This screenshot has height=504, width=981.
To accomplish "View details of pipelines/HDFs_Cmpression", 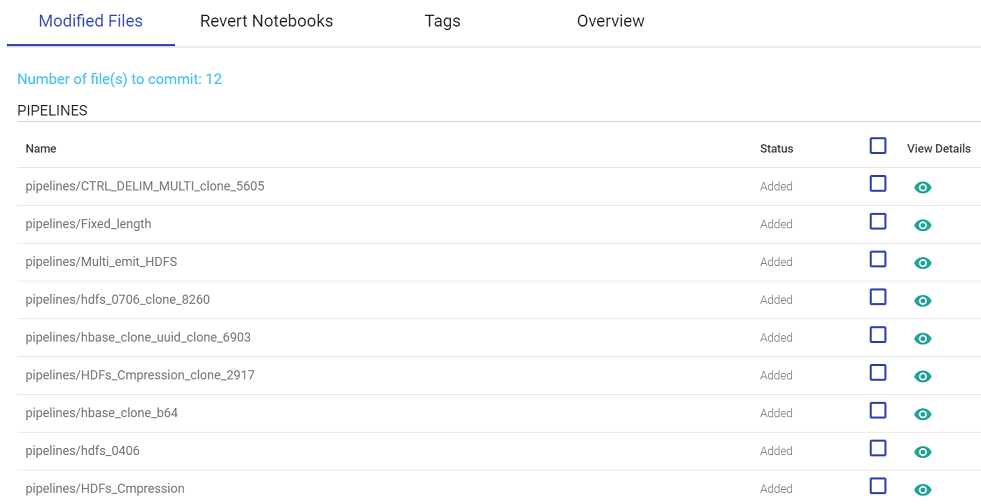I will point(922,490).
